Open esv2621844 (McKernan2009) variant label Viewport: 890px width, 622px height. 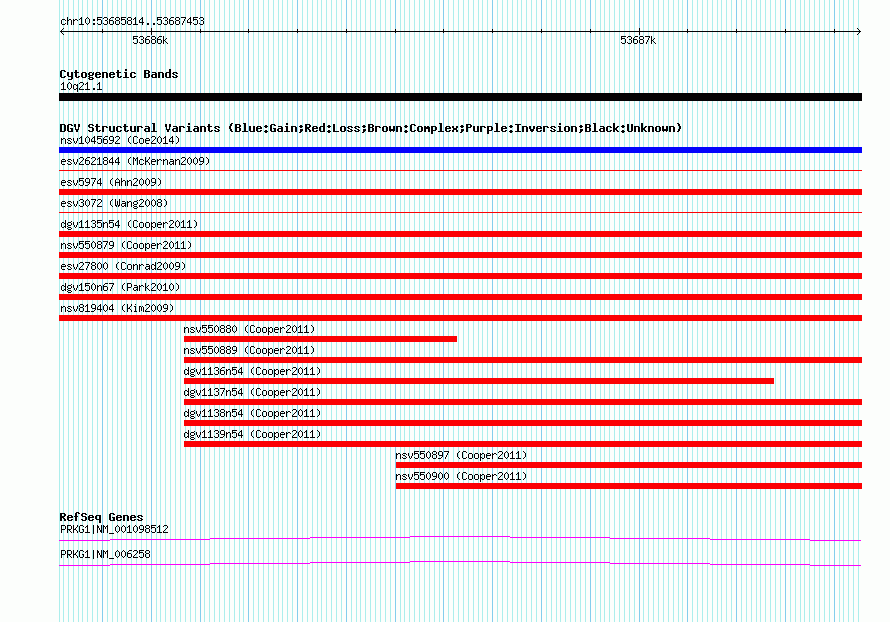135,161
